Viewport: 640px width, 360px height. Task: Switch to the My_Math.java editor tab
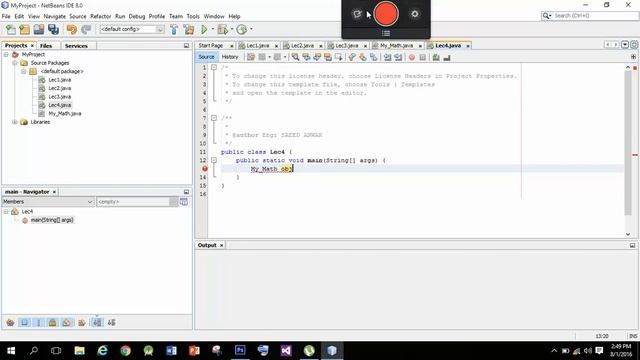(396, 46)
